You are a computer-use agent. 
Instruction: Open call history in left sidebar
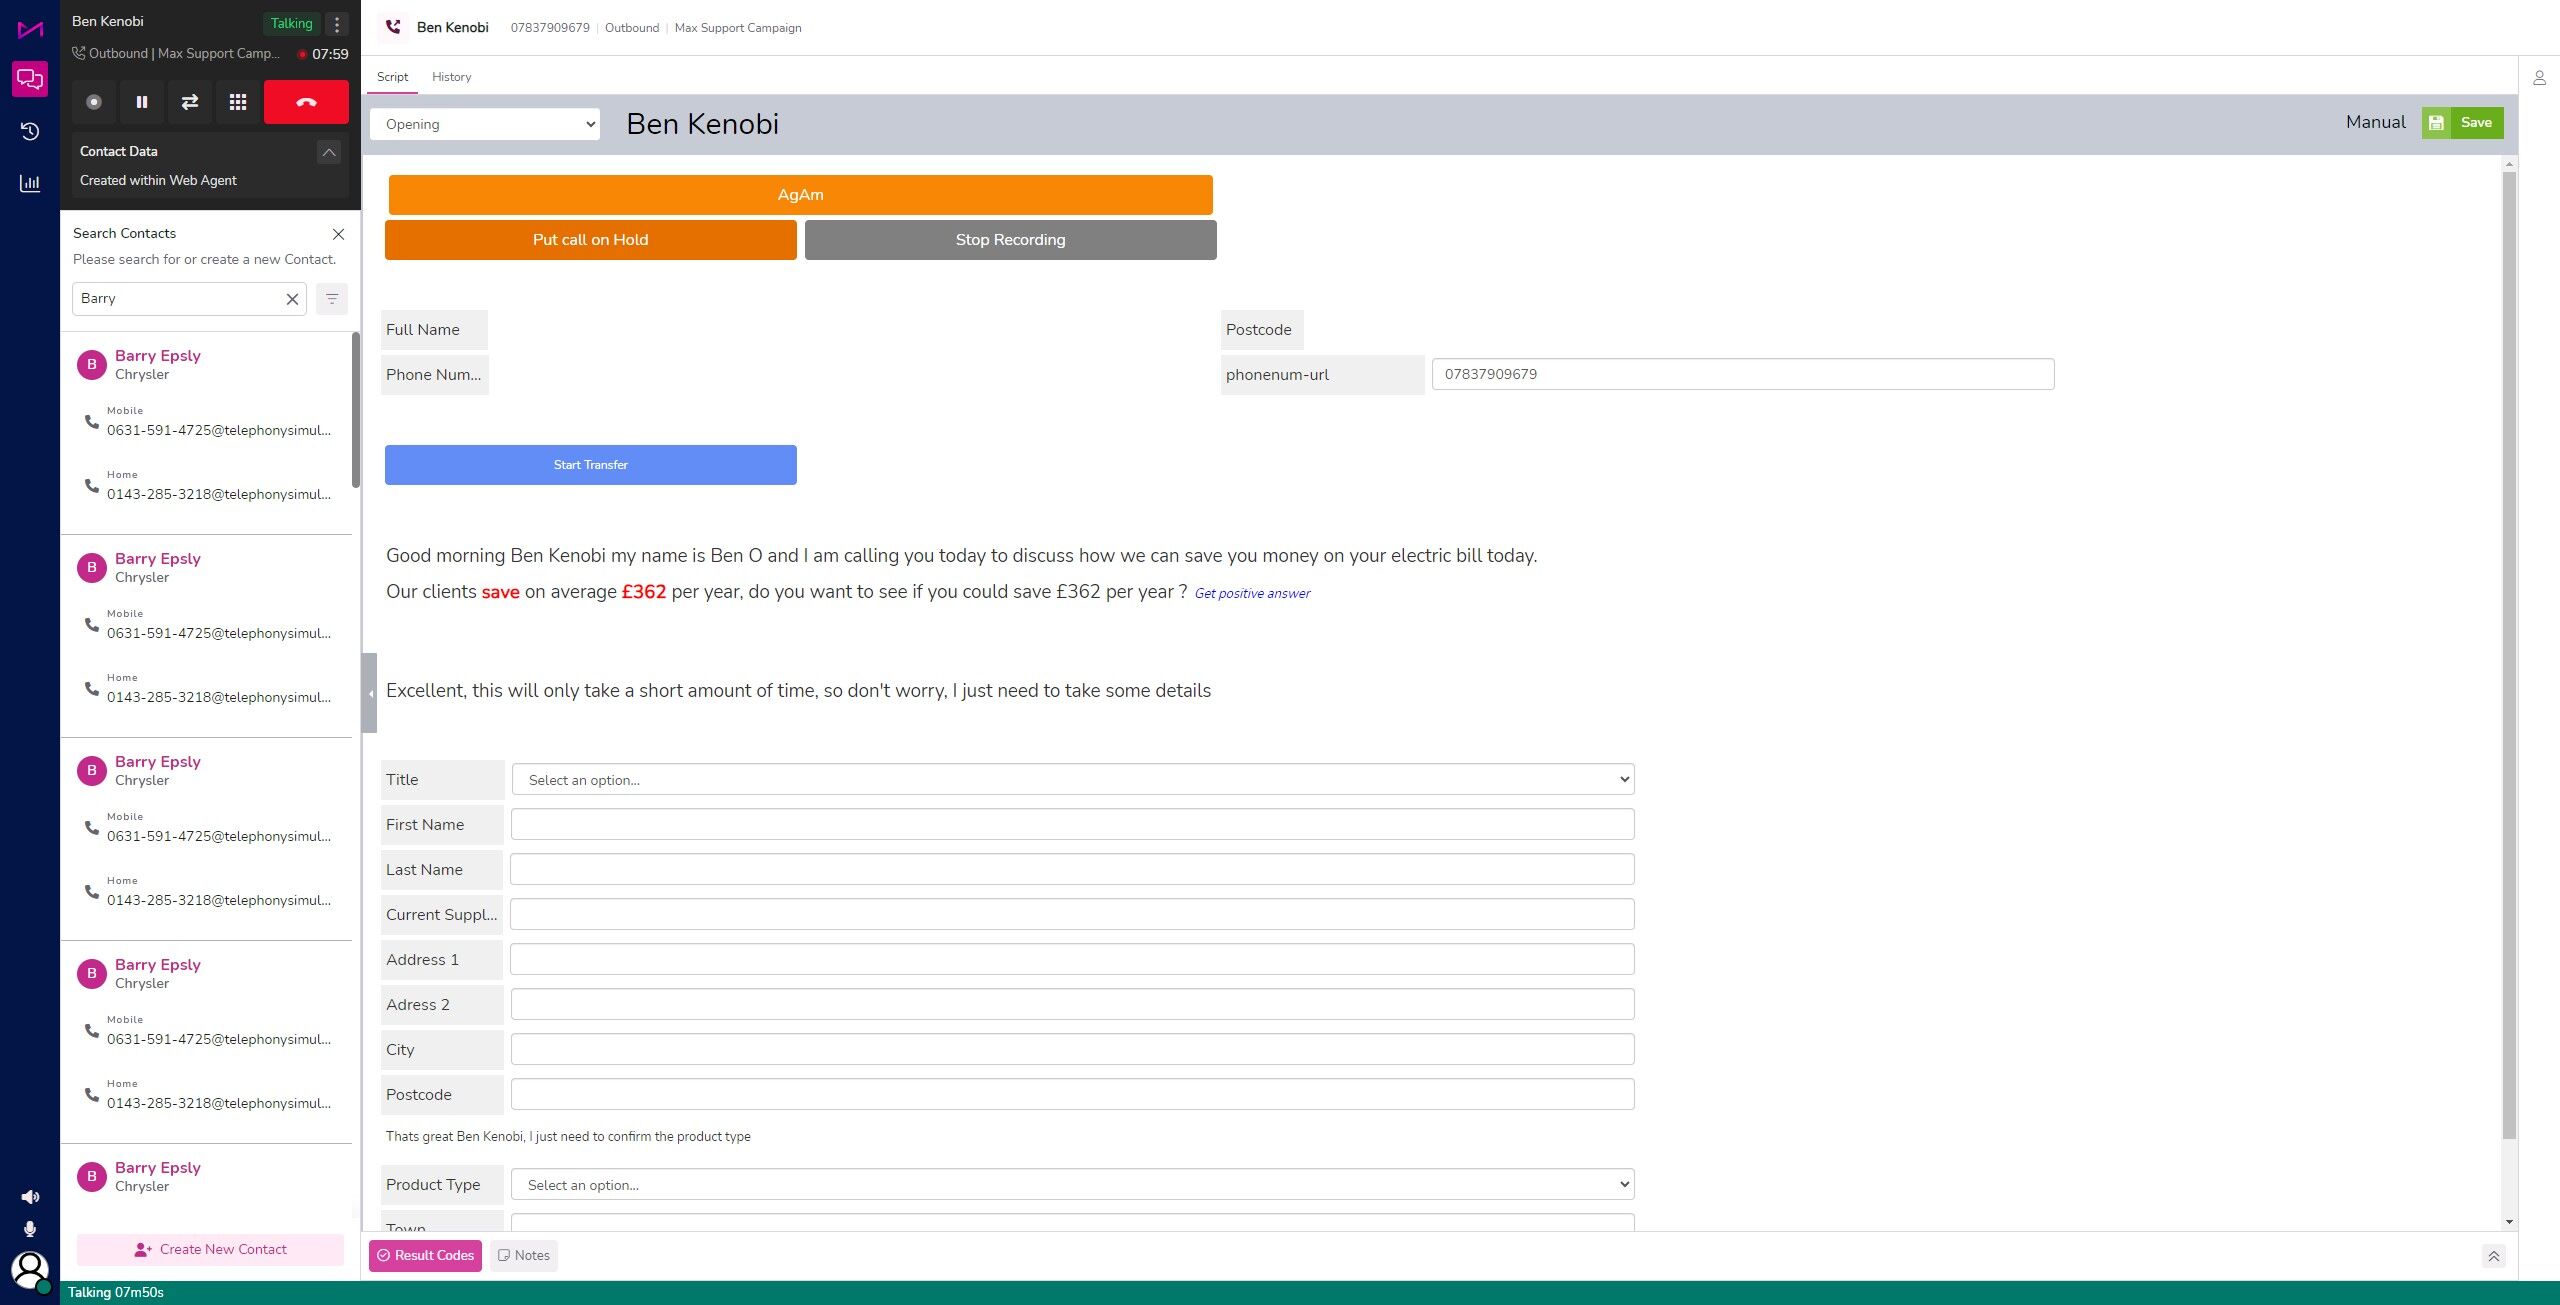30,132
